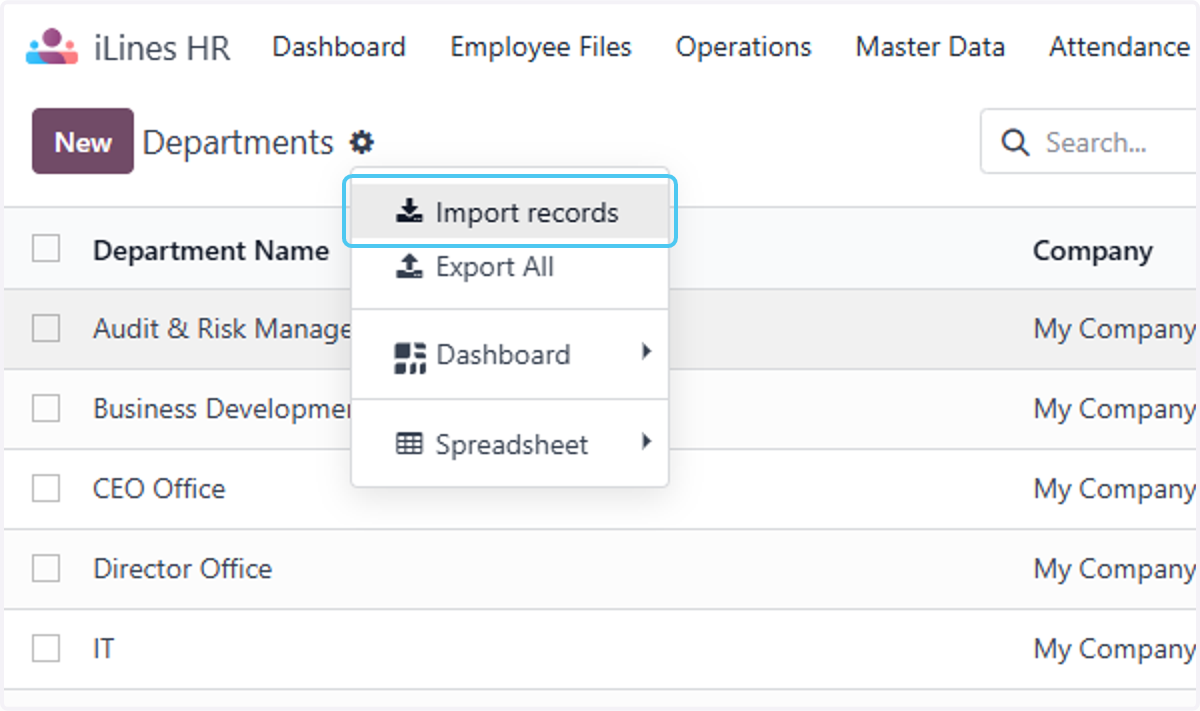1200x711 pixels.
Task: Click My Company in the CEO Office row
Action: point(1114,489)
